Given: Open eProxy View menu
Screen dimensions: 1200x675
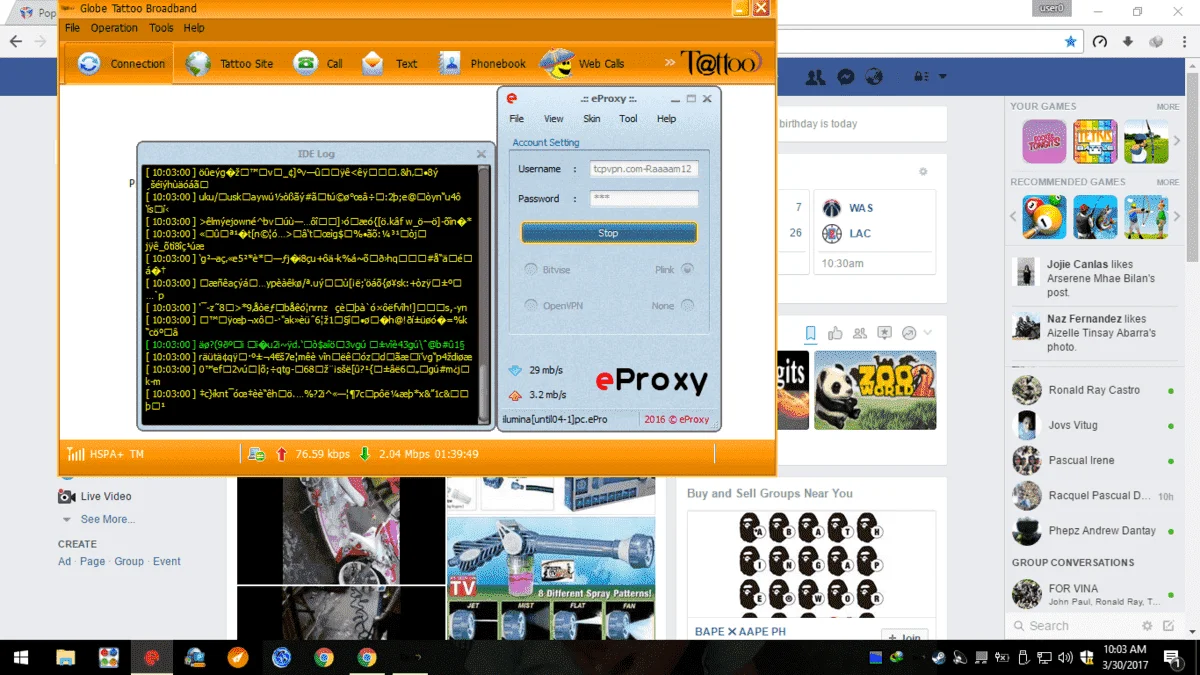Looking at the screenshot, I should pos(553,118).
